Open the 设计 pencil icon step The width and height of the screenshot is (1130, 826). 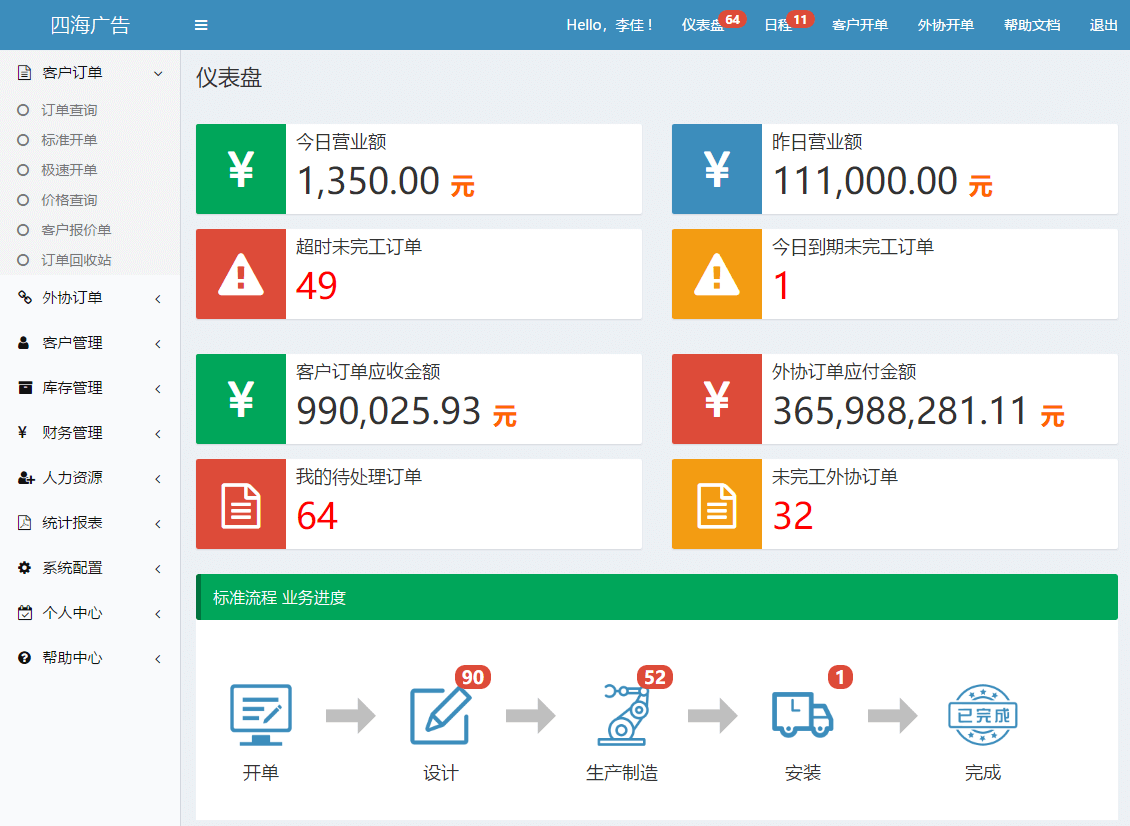coord(440,715)
